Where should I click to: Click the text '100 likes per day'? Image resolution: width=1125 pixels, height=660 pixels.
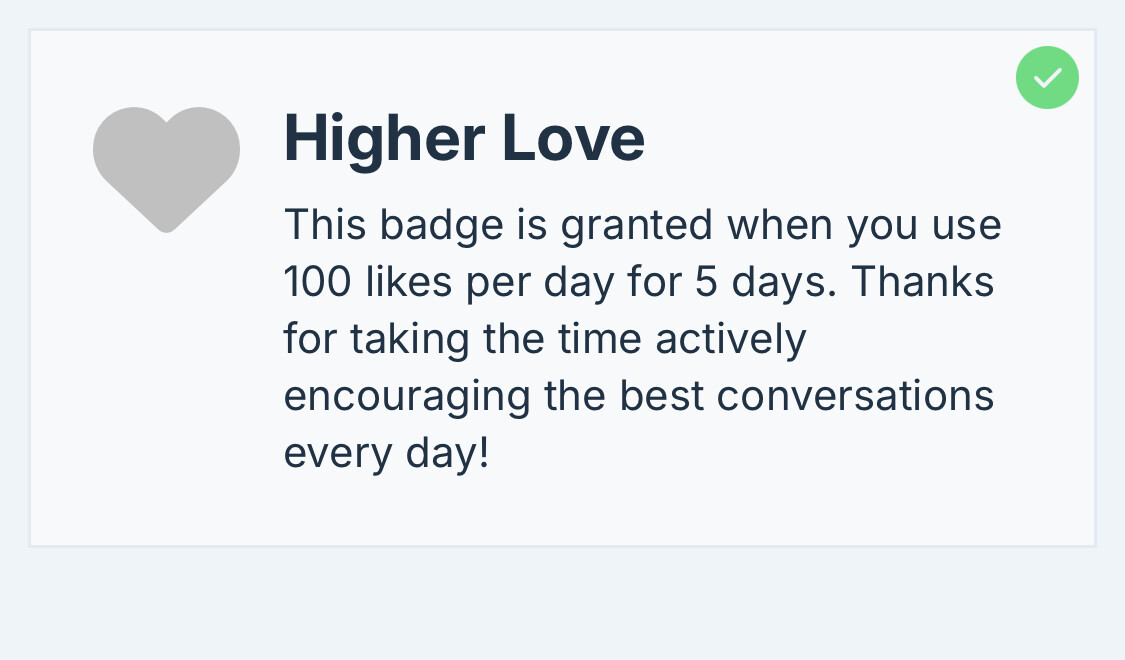448,281
